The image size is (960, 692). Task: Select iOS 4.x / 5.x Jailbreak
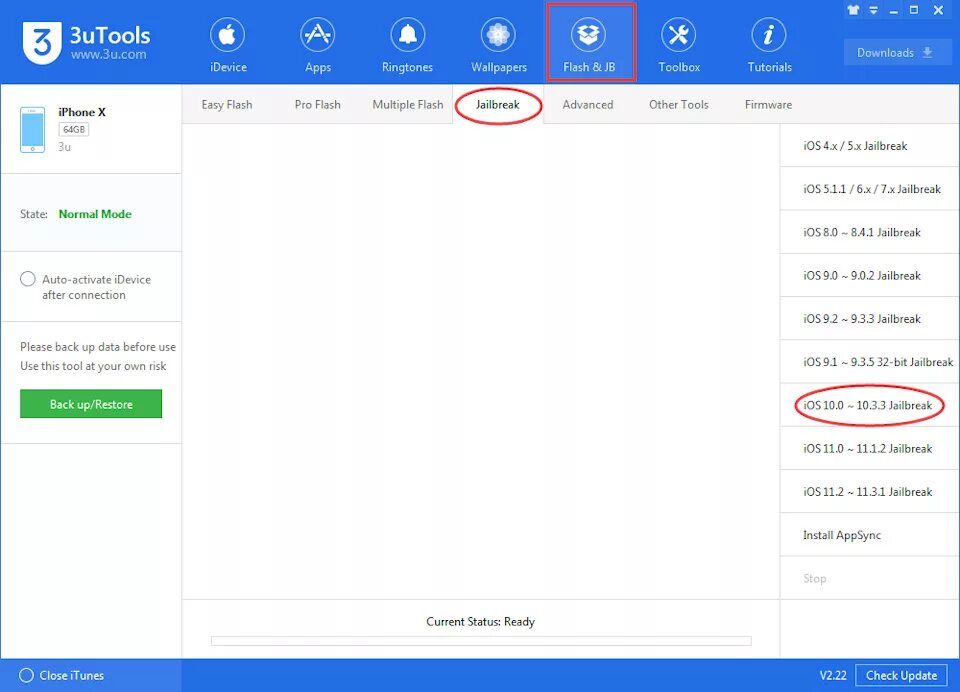[869, 146]
